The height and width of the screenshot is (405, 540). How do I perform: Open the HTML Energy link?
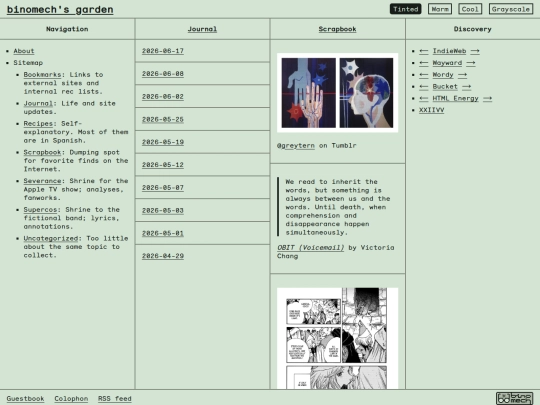[456, 98]
